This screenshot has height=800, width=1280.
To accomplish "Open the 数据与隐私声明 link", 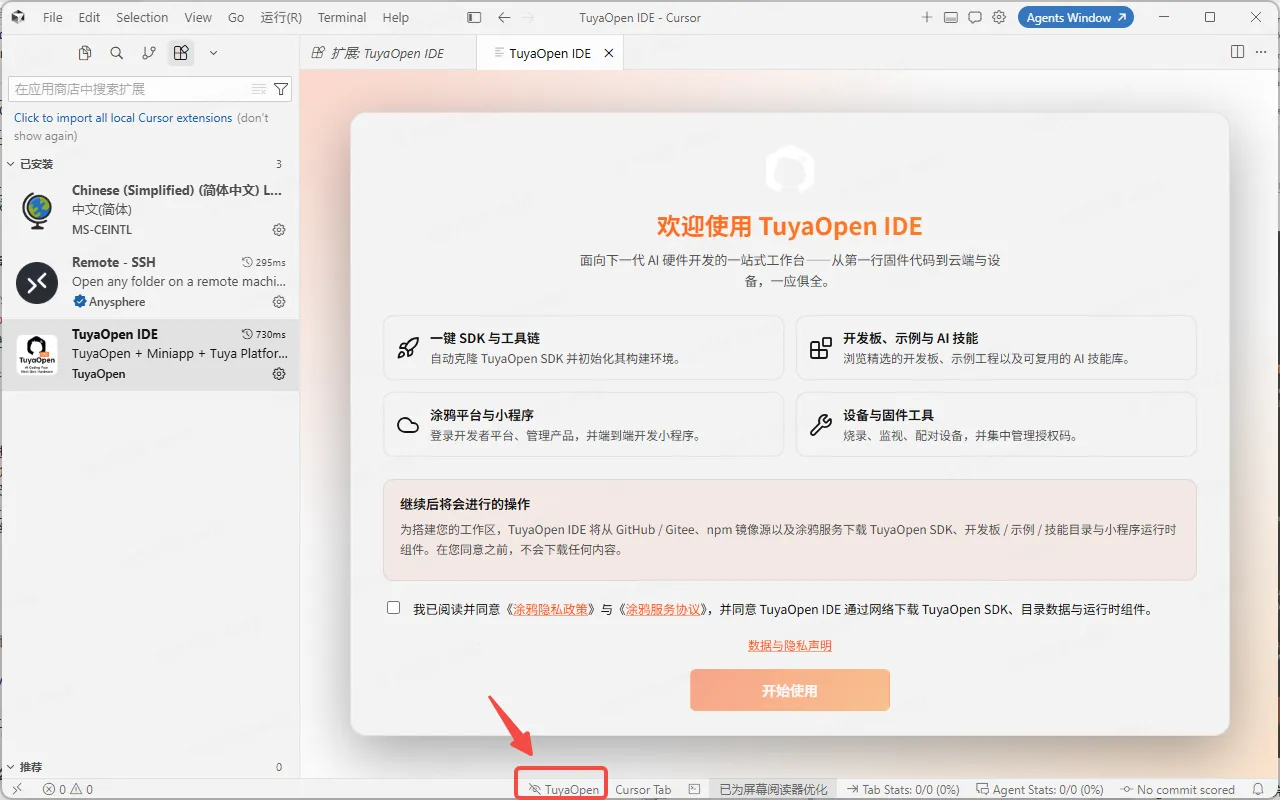I will pyautogui.click(x=790, y=646).
